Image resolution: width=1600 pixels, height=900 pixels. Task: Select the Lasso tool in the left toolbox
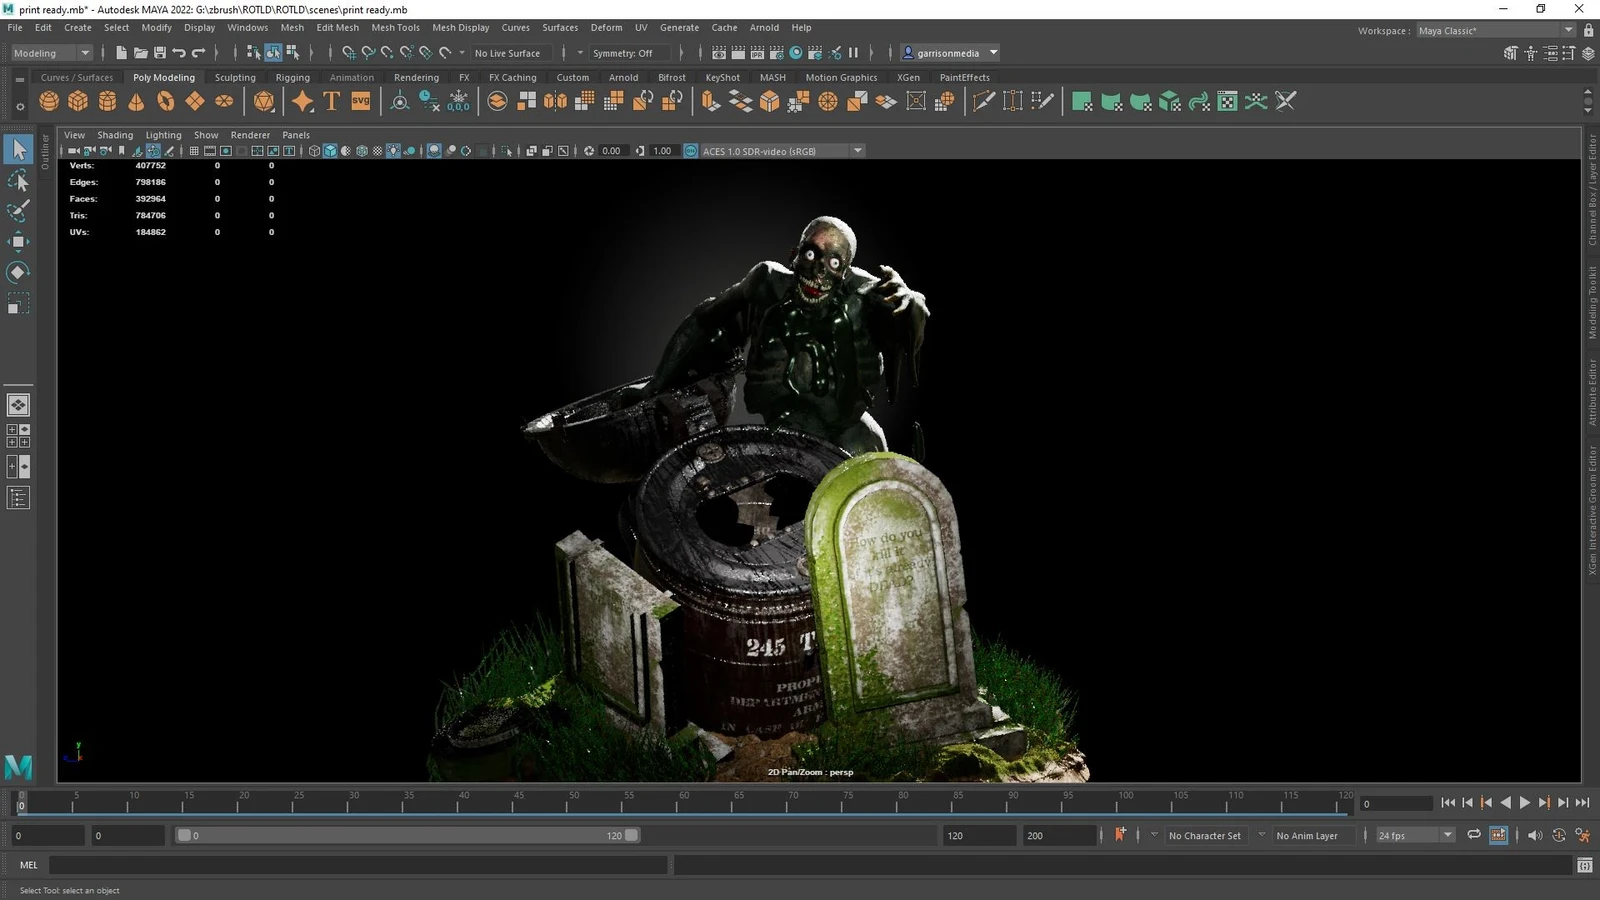coord(18,180)
